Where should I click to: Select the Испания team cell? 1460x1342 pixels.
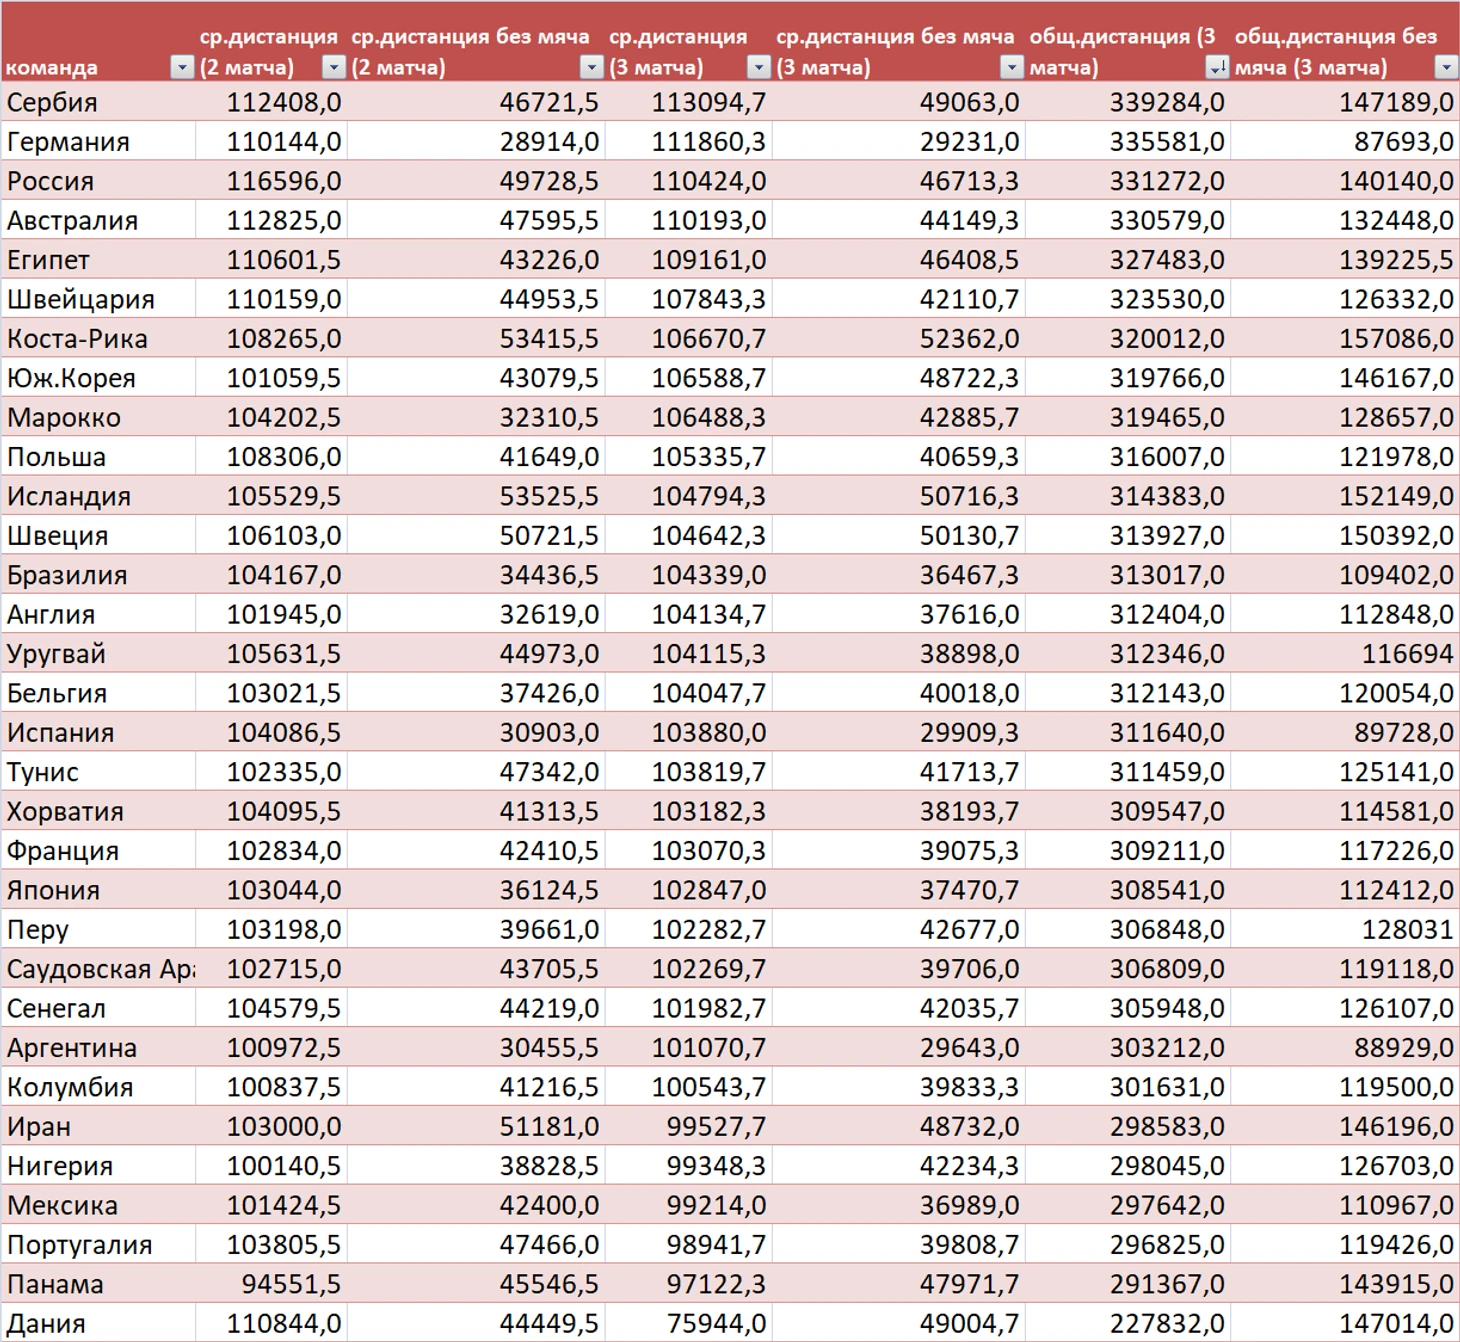[x=98, y=732]
